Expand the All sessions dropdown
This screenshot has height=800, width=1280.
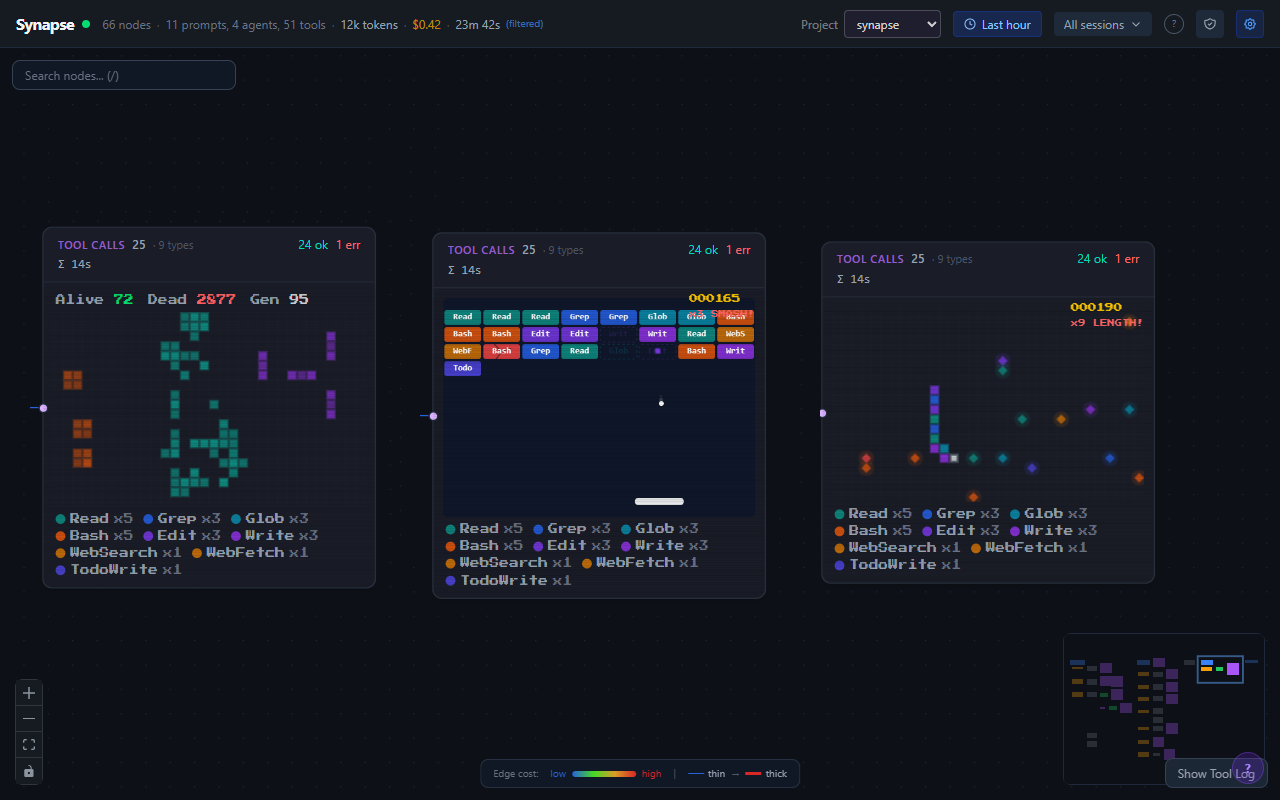coord(1102,24)
